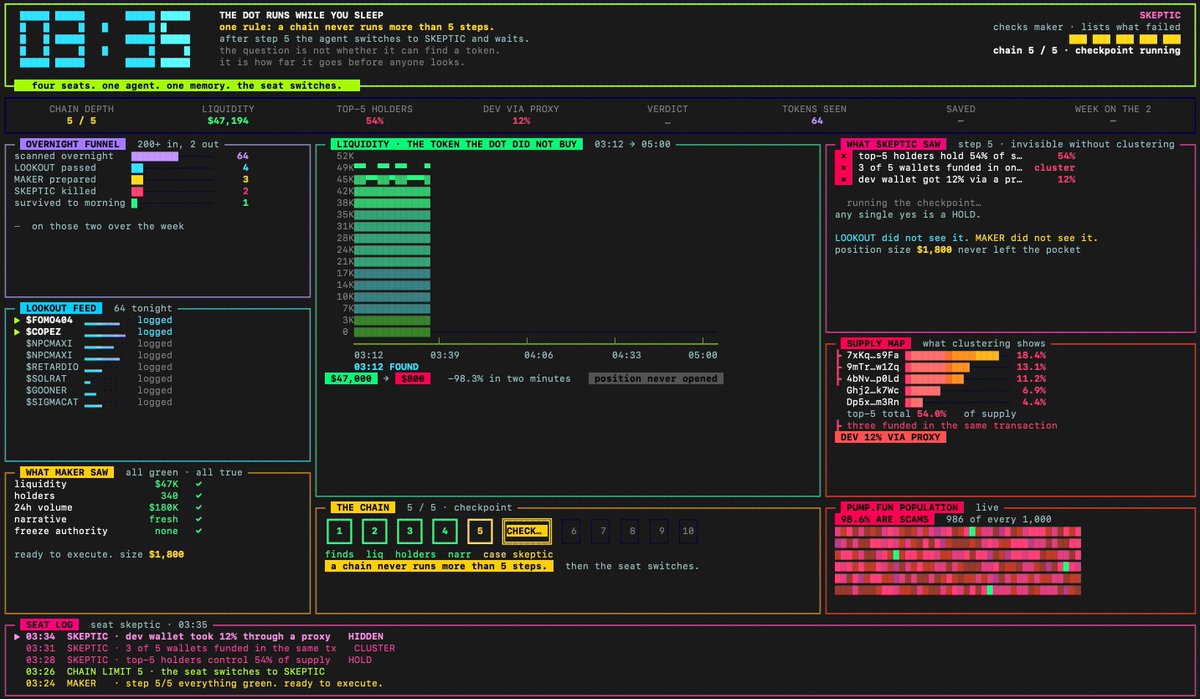This screenshot has height=699, width=1200.
Task: Click the LIQUIDITY $47,194 stat in the top bar
Action: point(228,115)
